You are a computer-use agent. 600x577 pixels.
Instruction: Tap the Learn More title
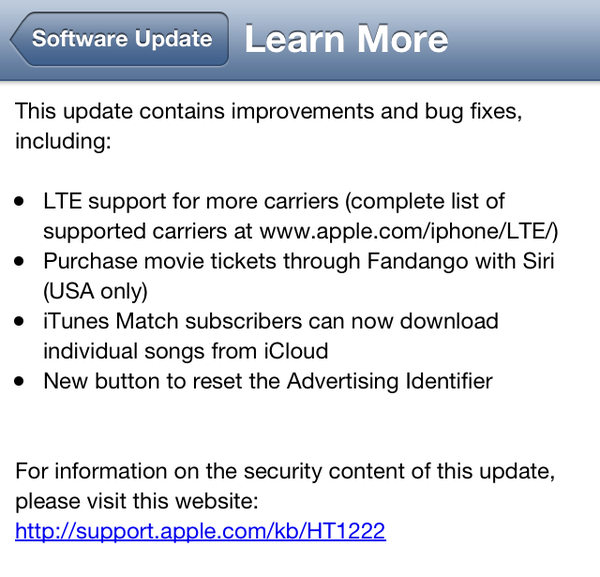[x=346, y=39]
